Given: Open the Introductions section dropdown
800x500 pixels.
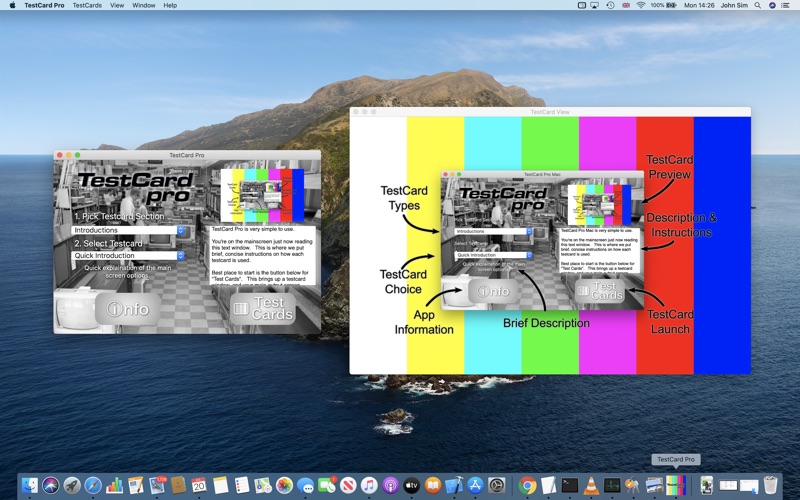Looking at the screenshot, I should point(128,230).
